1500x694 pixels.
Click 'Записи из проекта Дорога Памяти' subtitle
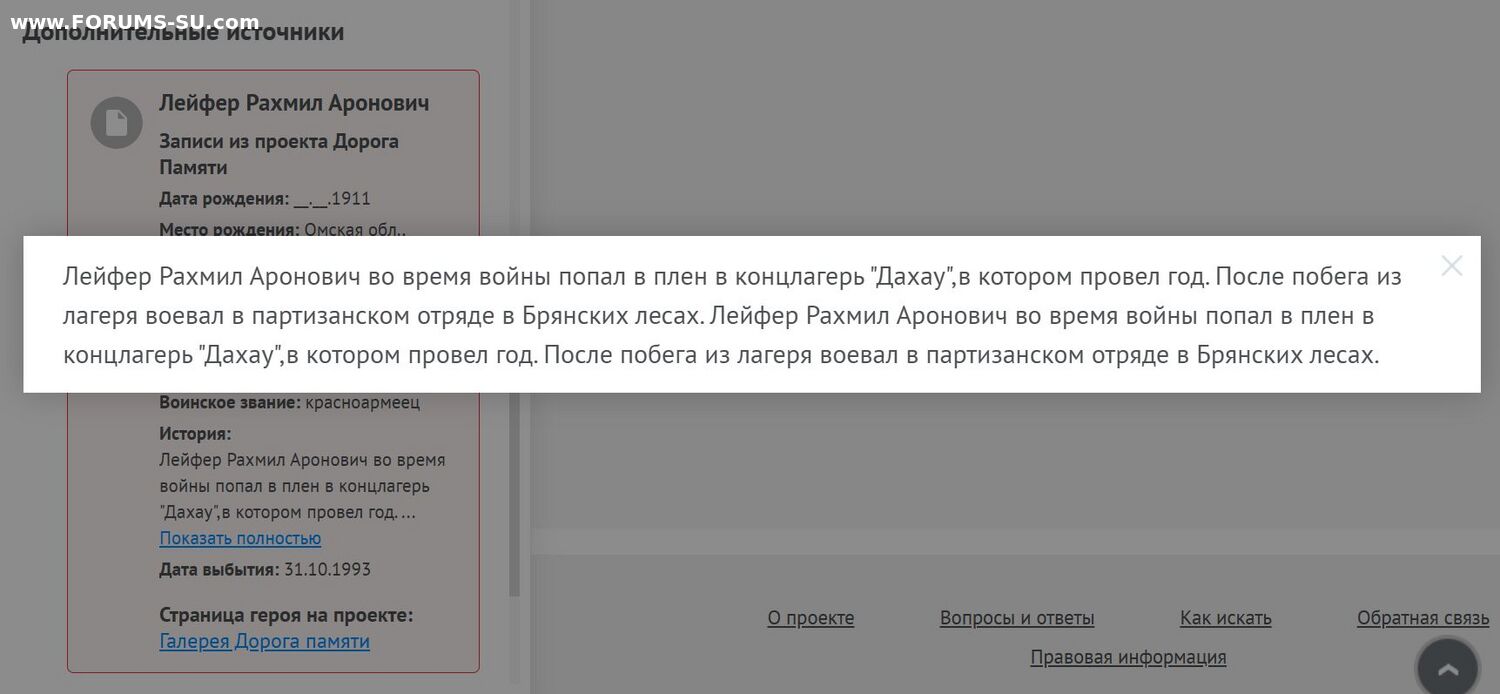tap(279, 154)
